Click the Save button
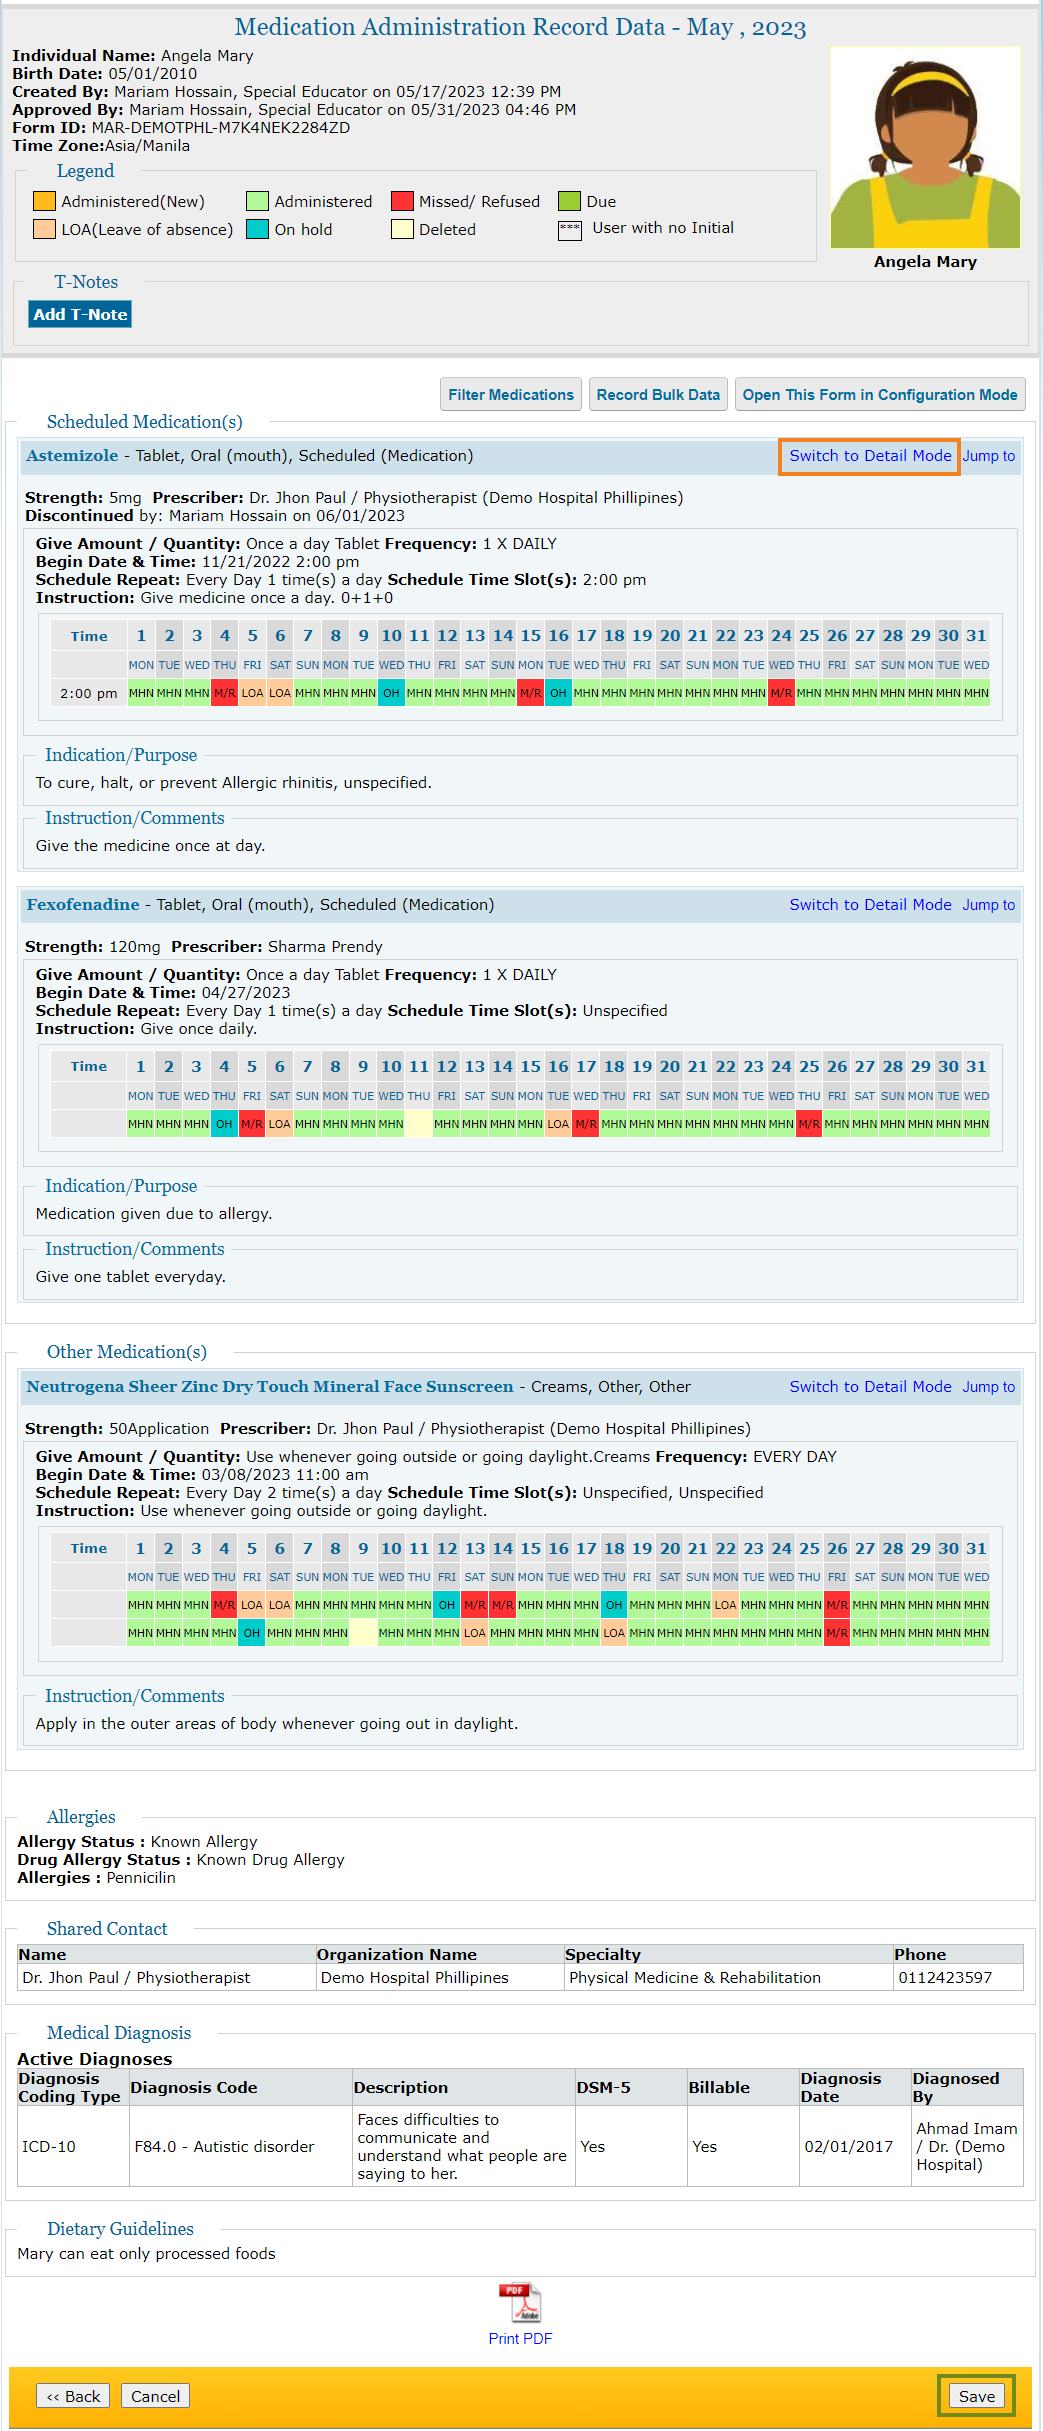1043x2431 pixels. coord(976,2396)
